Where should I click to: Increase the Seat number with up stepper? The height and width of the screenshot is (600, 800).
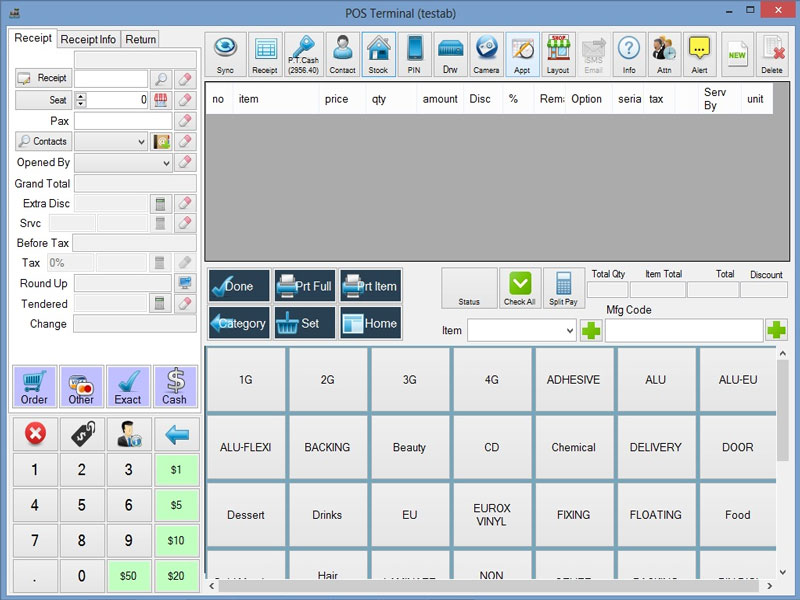[x=81, y=96]
